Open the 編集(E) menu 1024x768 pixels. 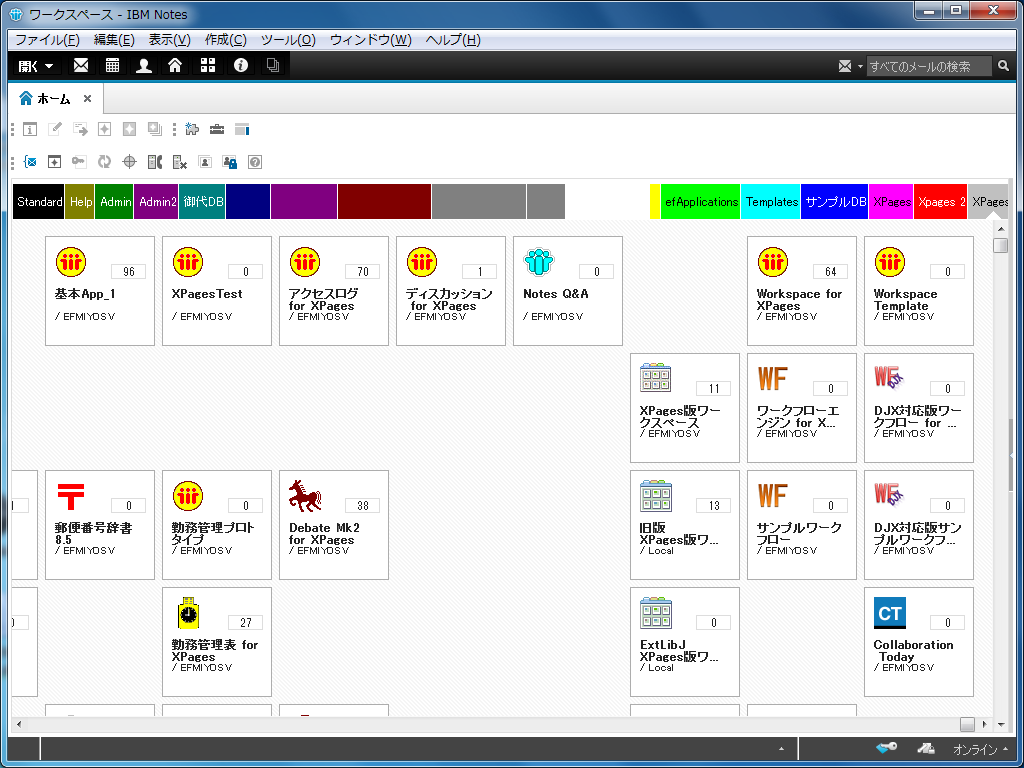[114, 40]
